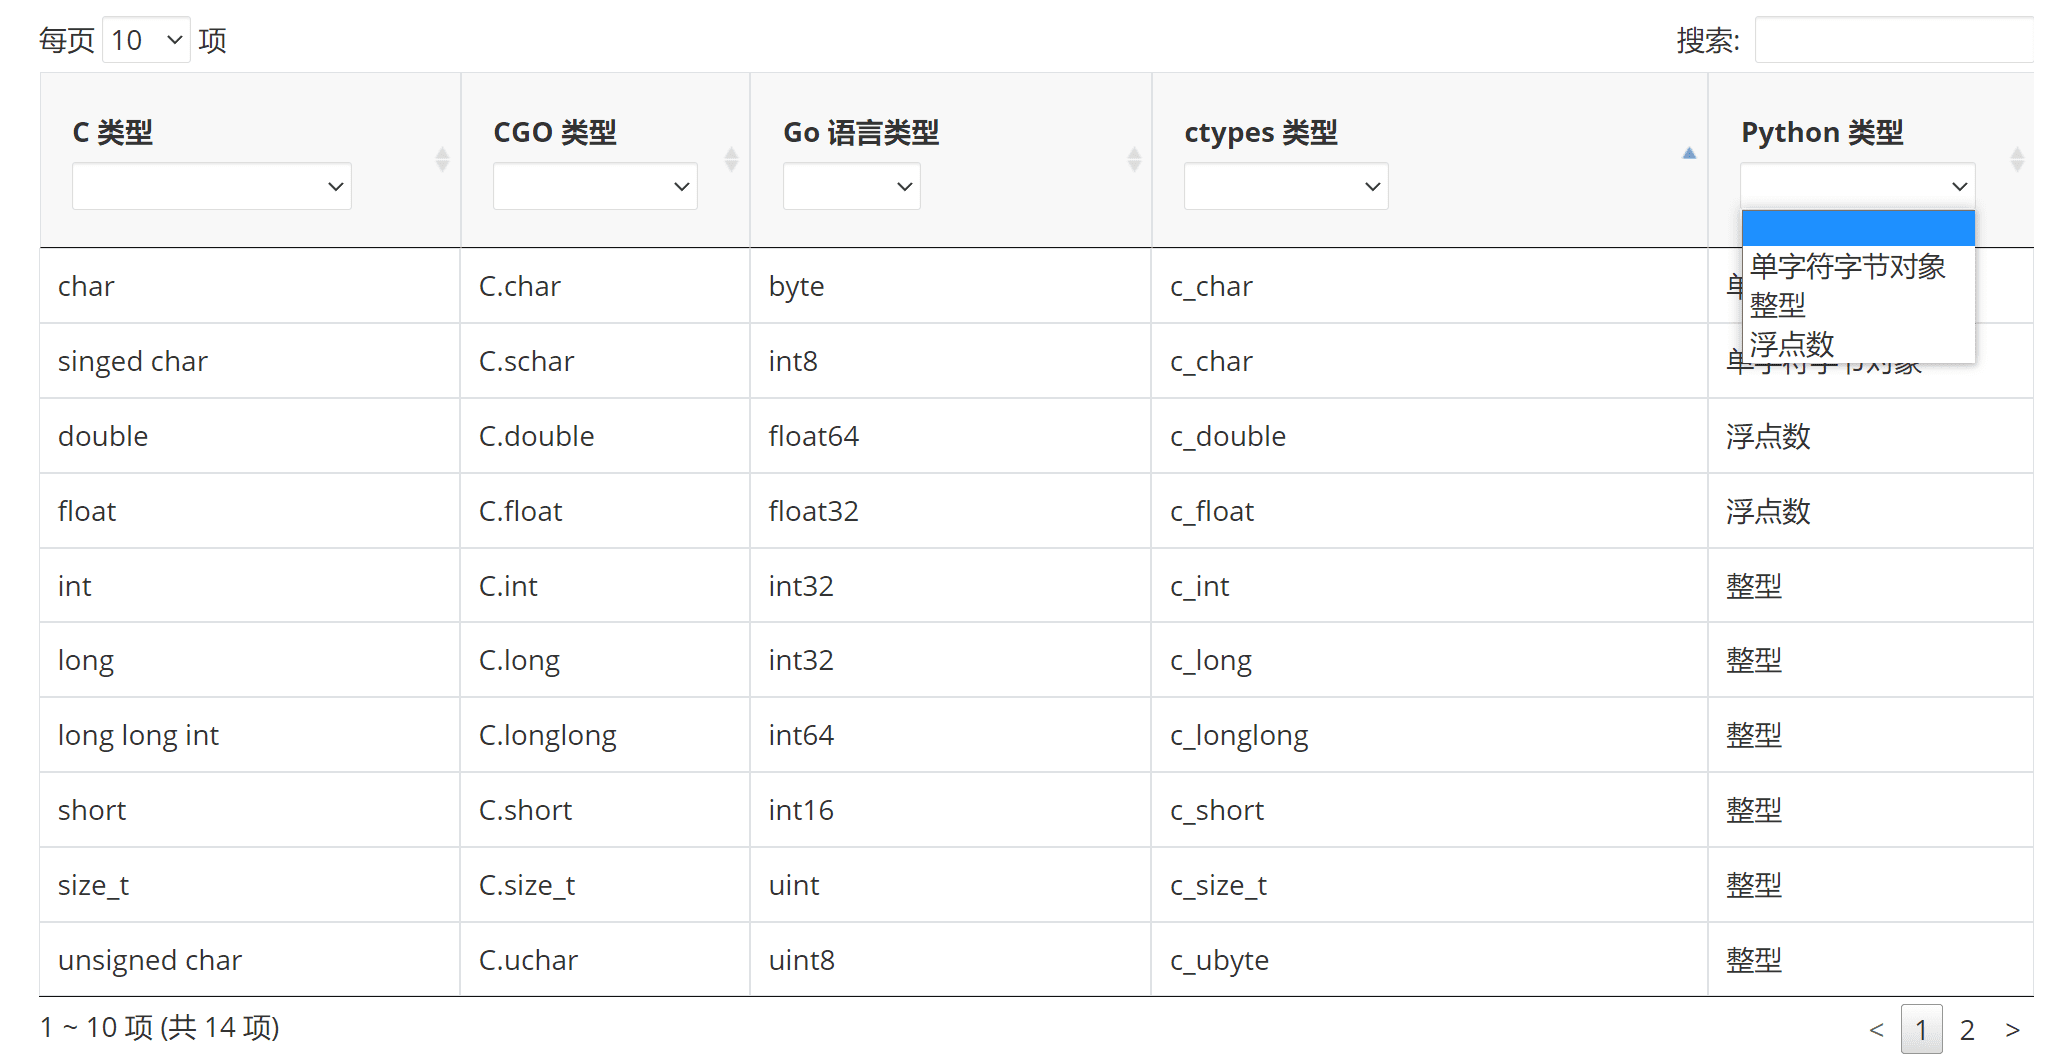Click current page 1 button
The height and width of the screenshot is (1064, 2053).
coord(1921,1029)
